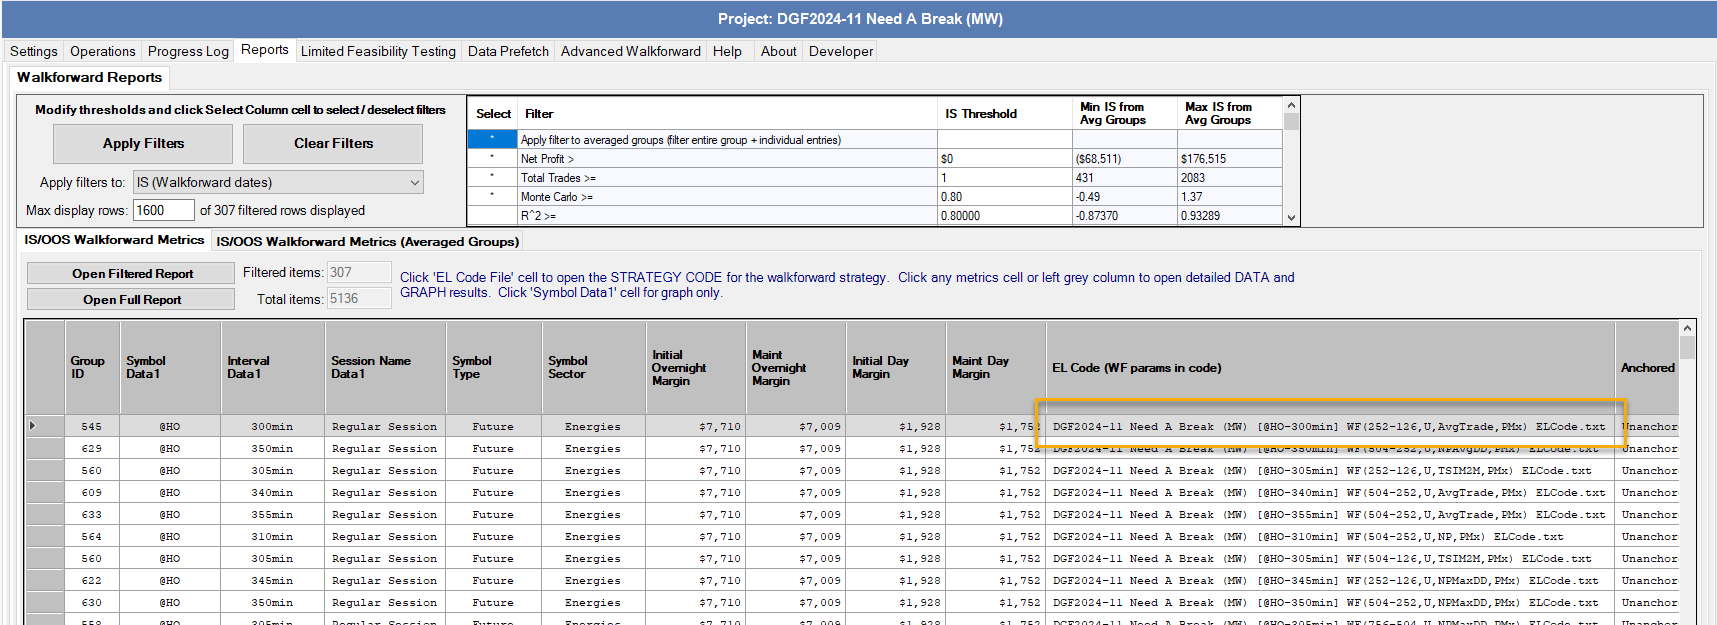Viewport: 1717px width, 625px height.
Task: Toggle 'Apply filter to averaged groups' Select cell
Action: tap(492, 140)
